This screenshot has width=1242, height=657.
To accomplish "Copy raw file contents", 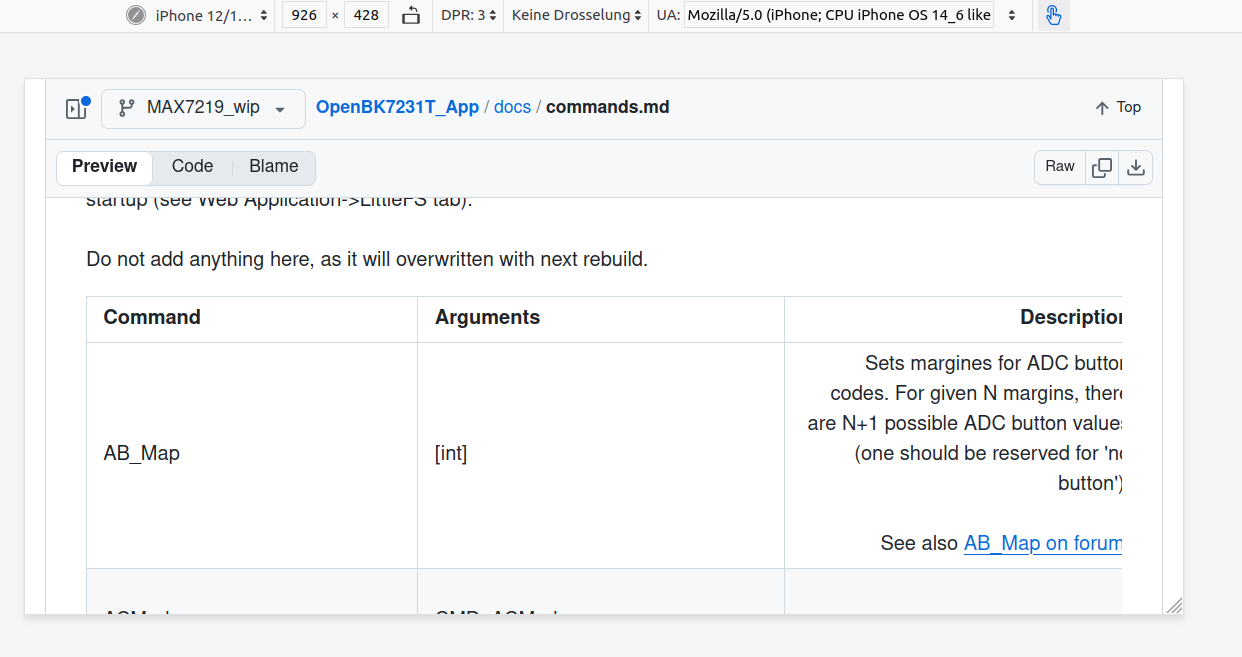I will tap(1102, 168).
